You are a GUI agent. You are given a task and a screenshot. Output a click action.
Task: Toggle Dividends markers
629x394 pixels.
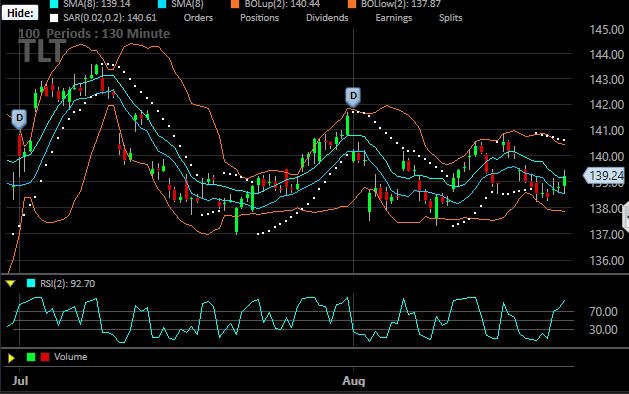(327, 18)
